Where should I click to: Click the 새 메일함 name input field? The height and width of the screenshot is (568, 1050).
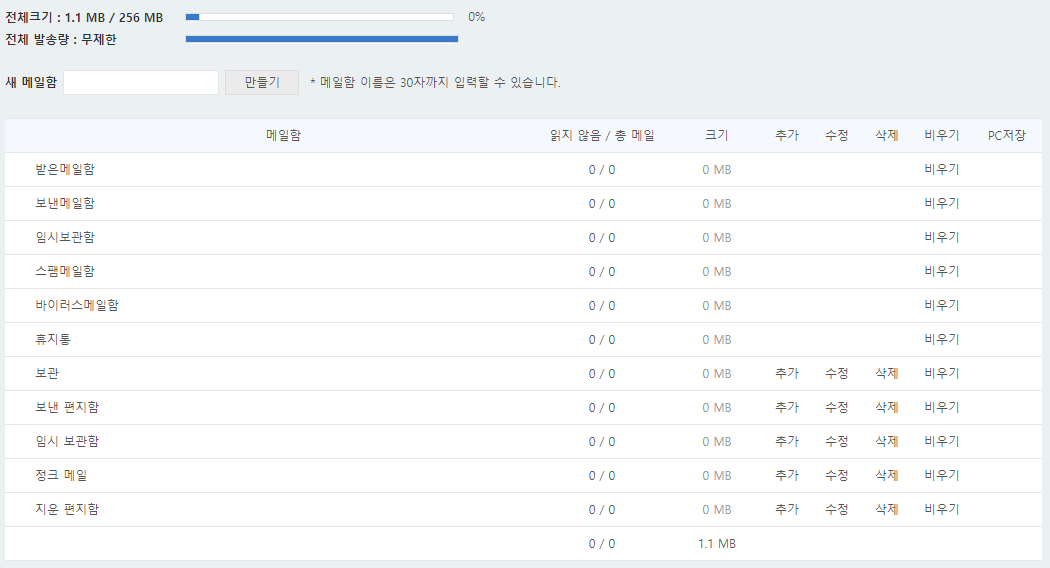pyautogui.click(x=141, y=82)
